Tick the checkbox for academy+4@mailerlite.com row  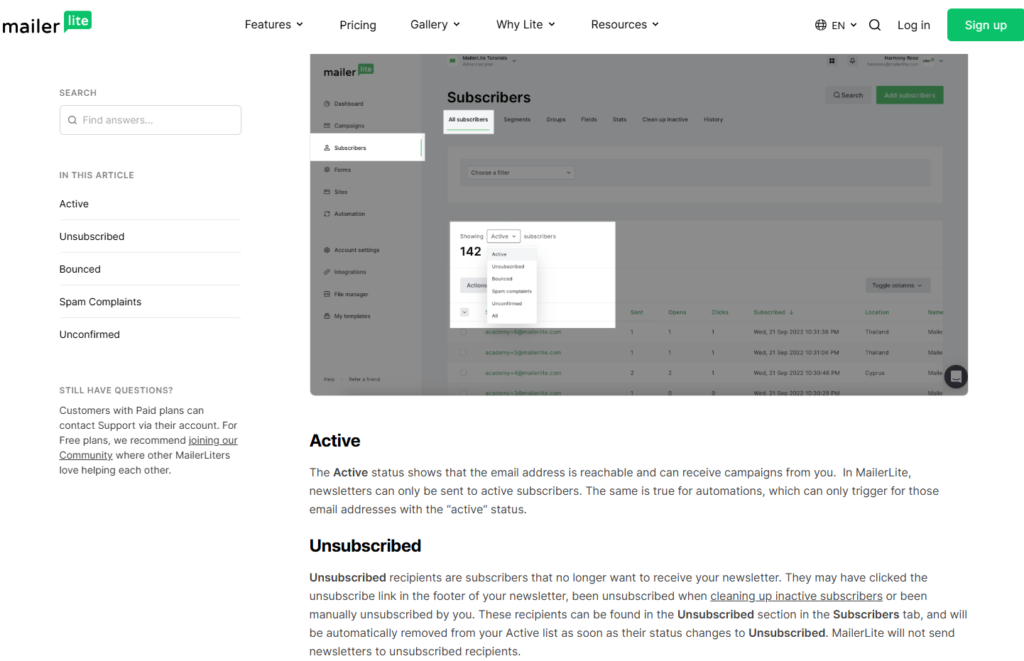tap(464, 373)
